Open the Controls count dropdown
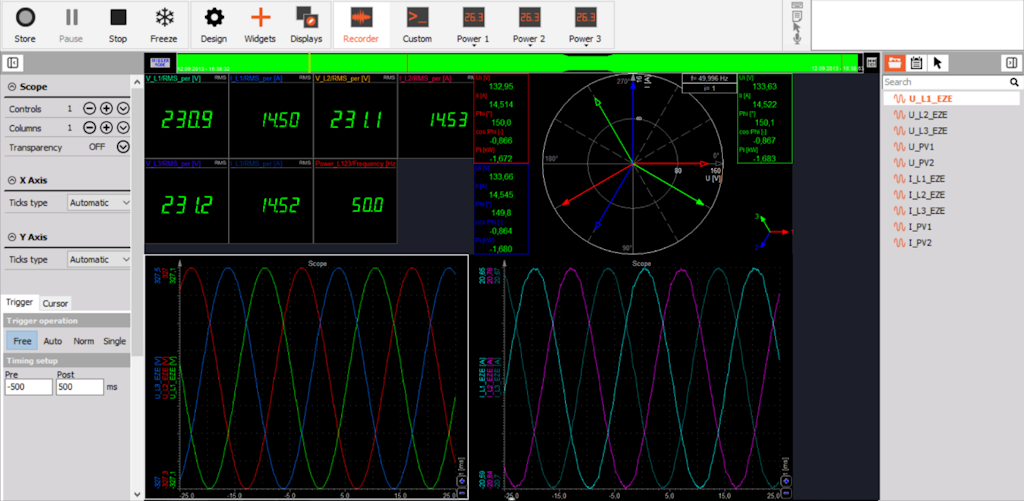Screen dimensions: 1024x501 coord(123,109)
